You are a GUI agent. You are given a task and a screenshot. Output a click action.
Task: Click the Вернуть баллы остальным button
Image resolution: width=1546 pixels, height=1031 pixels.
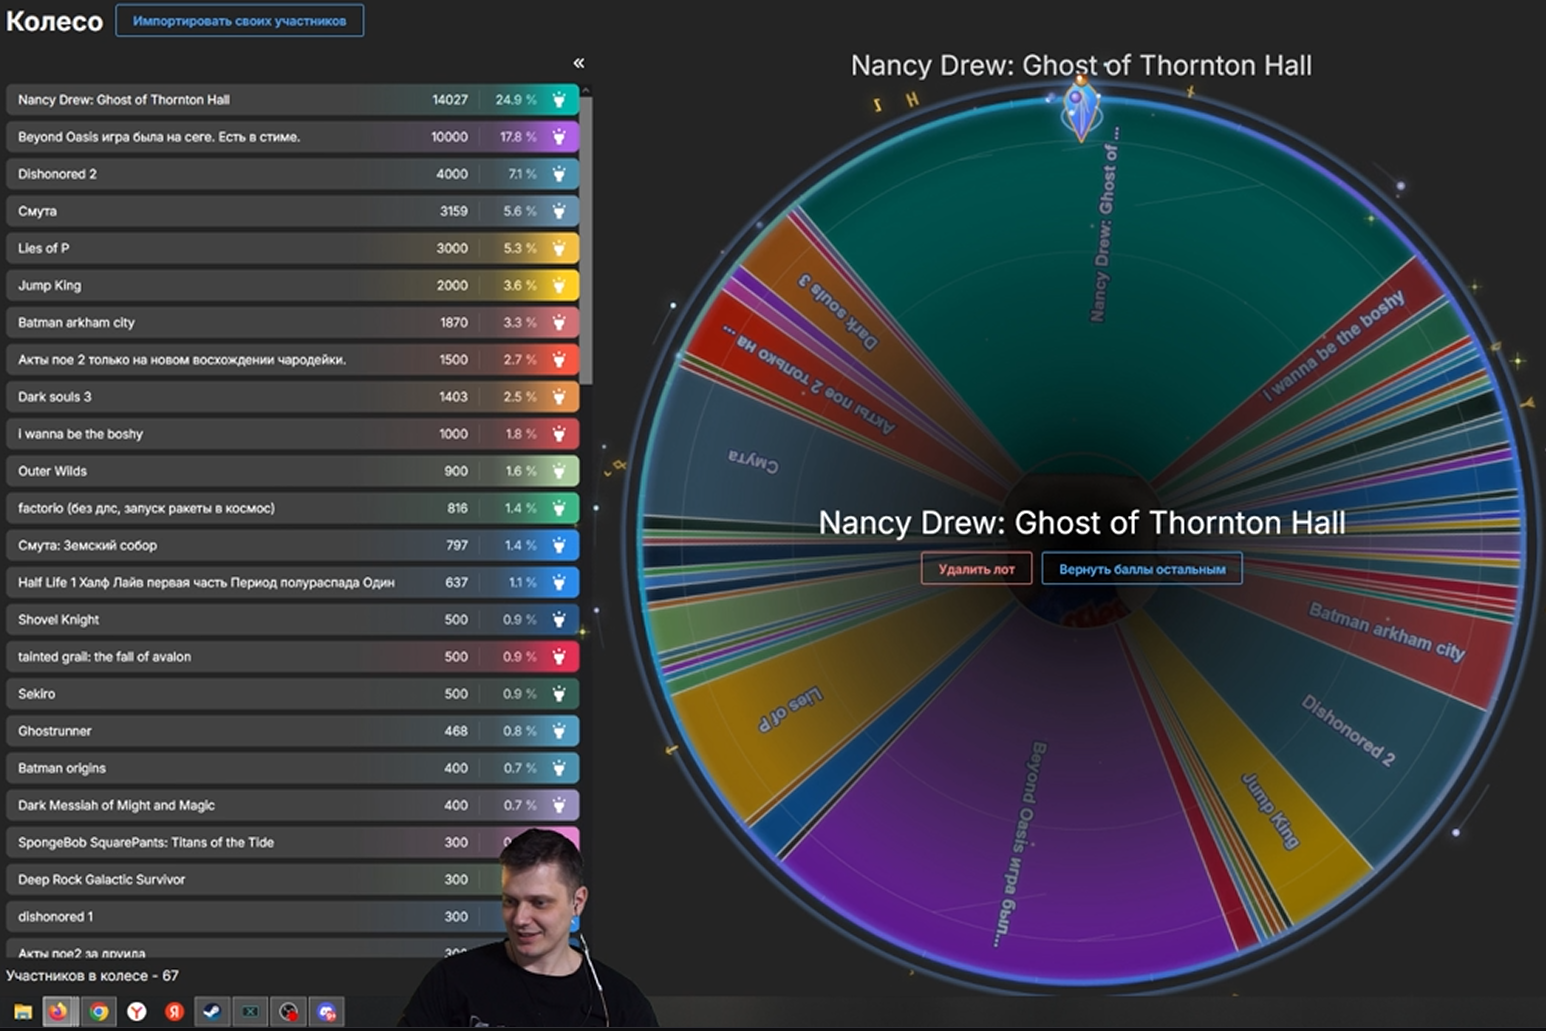pyautogui.click(x=1142, y=569)
